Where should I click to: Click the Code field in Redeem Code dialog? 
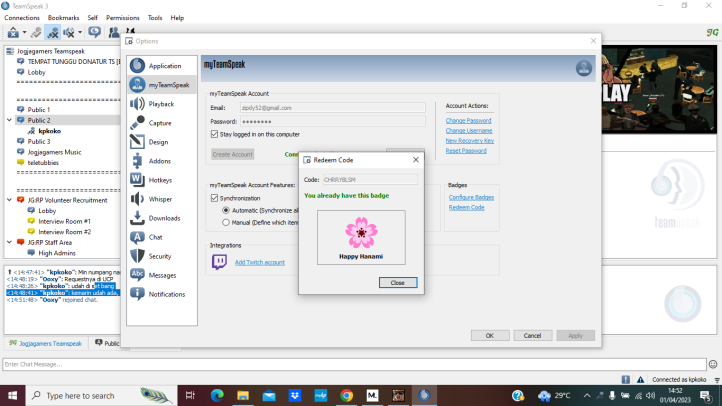[370, 180]
